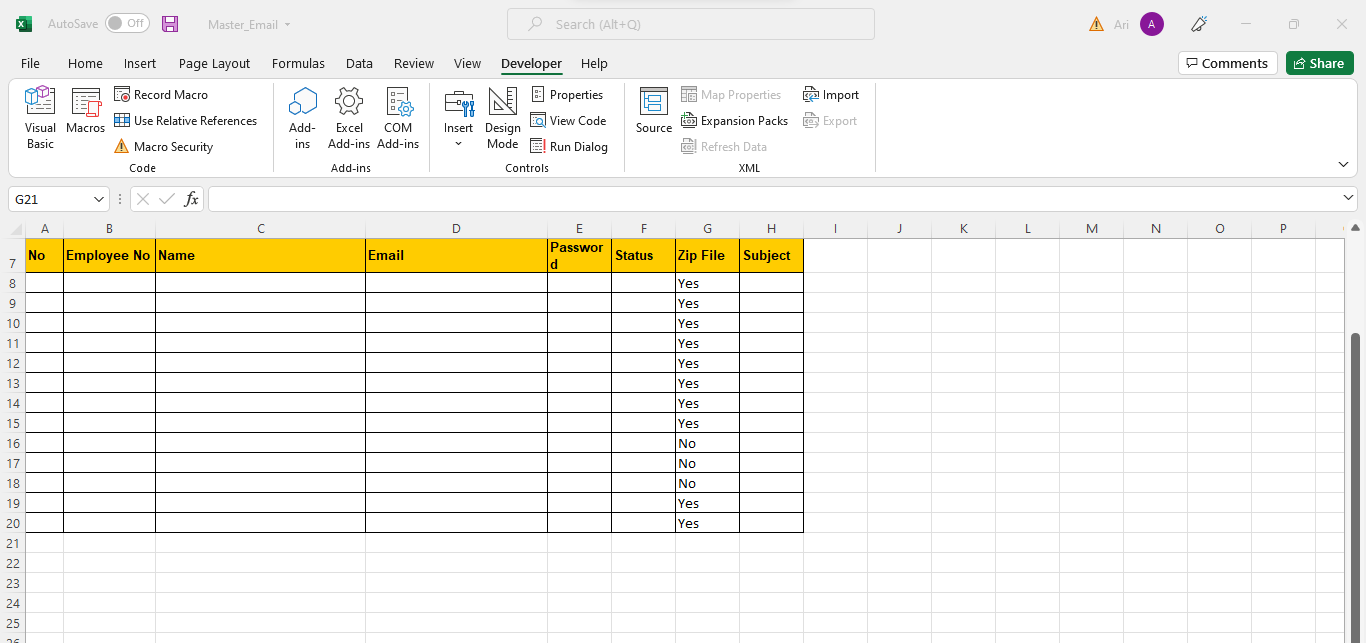Image resolution: width=1366 pixels, height=643 pixels.
Task: Click the pen Coming Soon icon
Action: point(1200,24)
